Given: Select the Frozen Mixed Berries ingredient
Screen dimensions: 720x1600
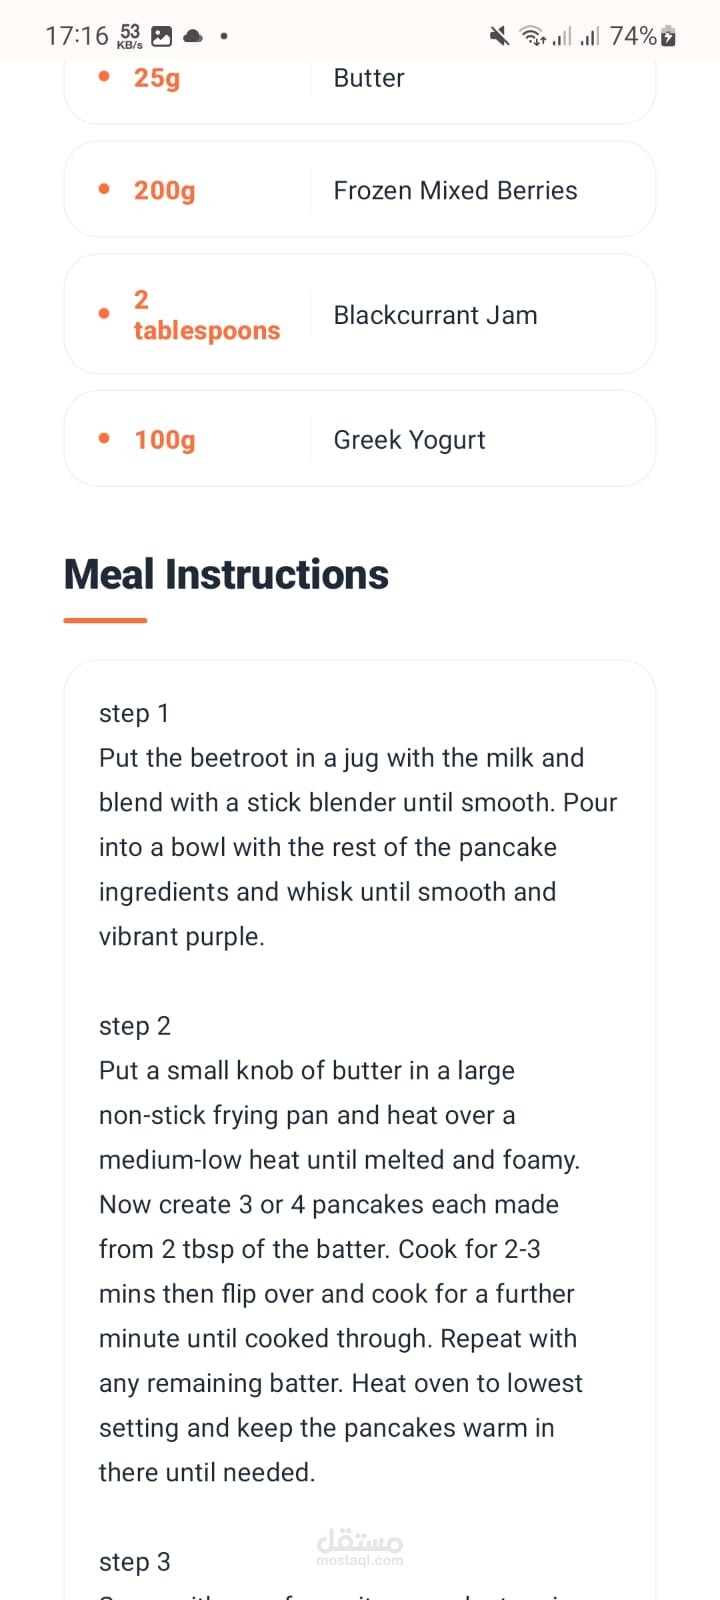Looking at the screenshot, I should point(455,190).
